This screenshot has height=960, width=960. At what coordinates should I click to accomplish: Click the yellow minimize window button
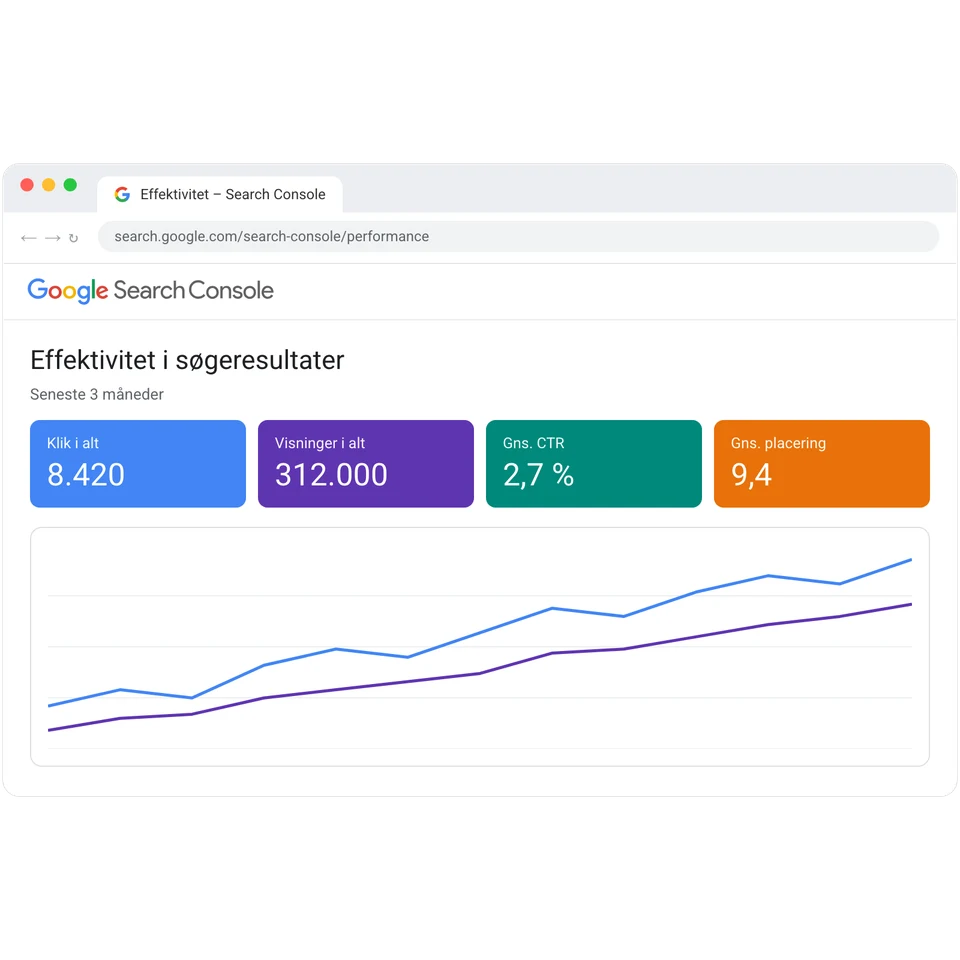[48, 185]
